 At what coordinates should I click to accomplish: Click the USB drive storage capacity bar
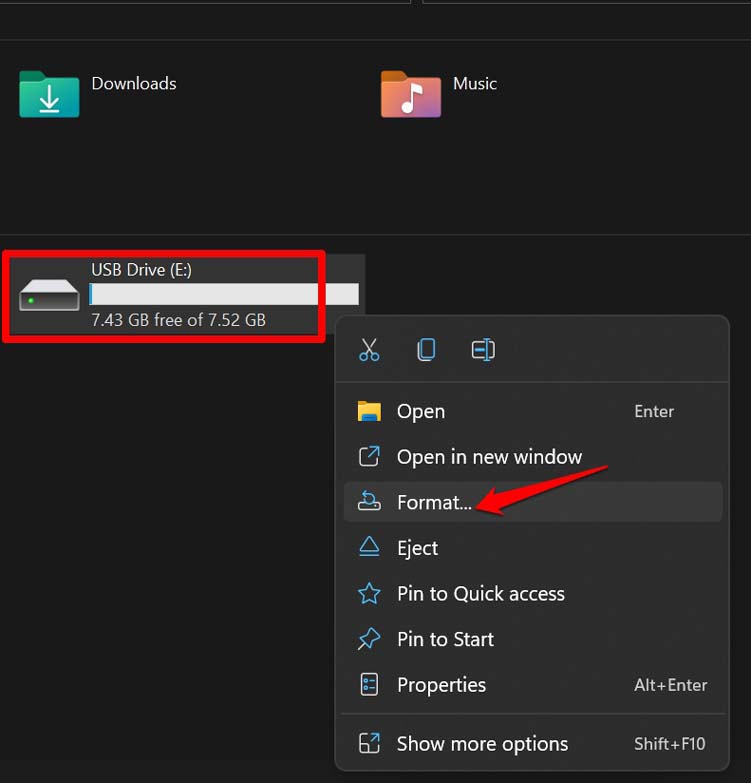click(x=223, y=294)
